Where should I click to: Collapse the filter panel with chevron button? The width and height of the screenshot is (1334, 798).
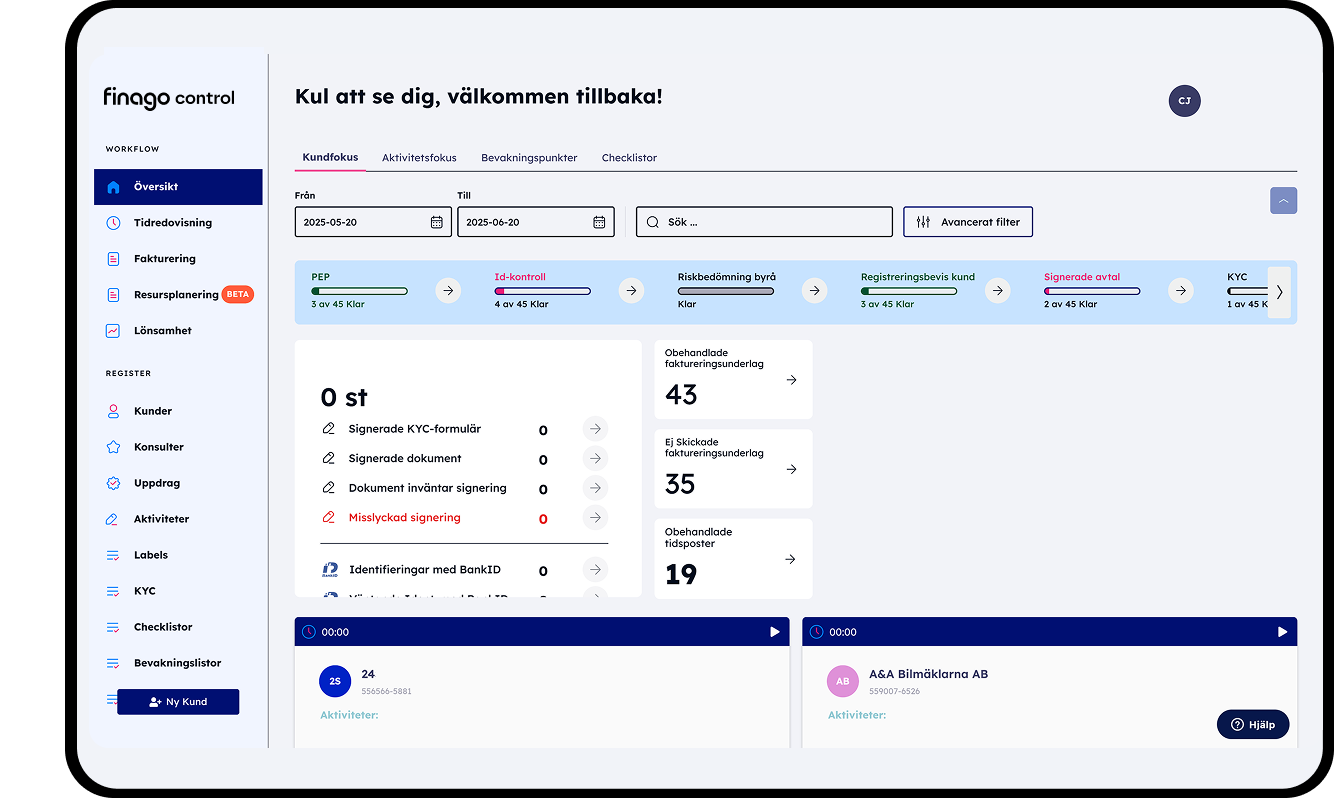1283,201
